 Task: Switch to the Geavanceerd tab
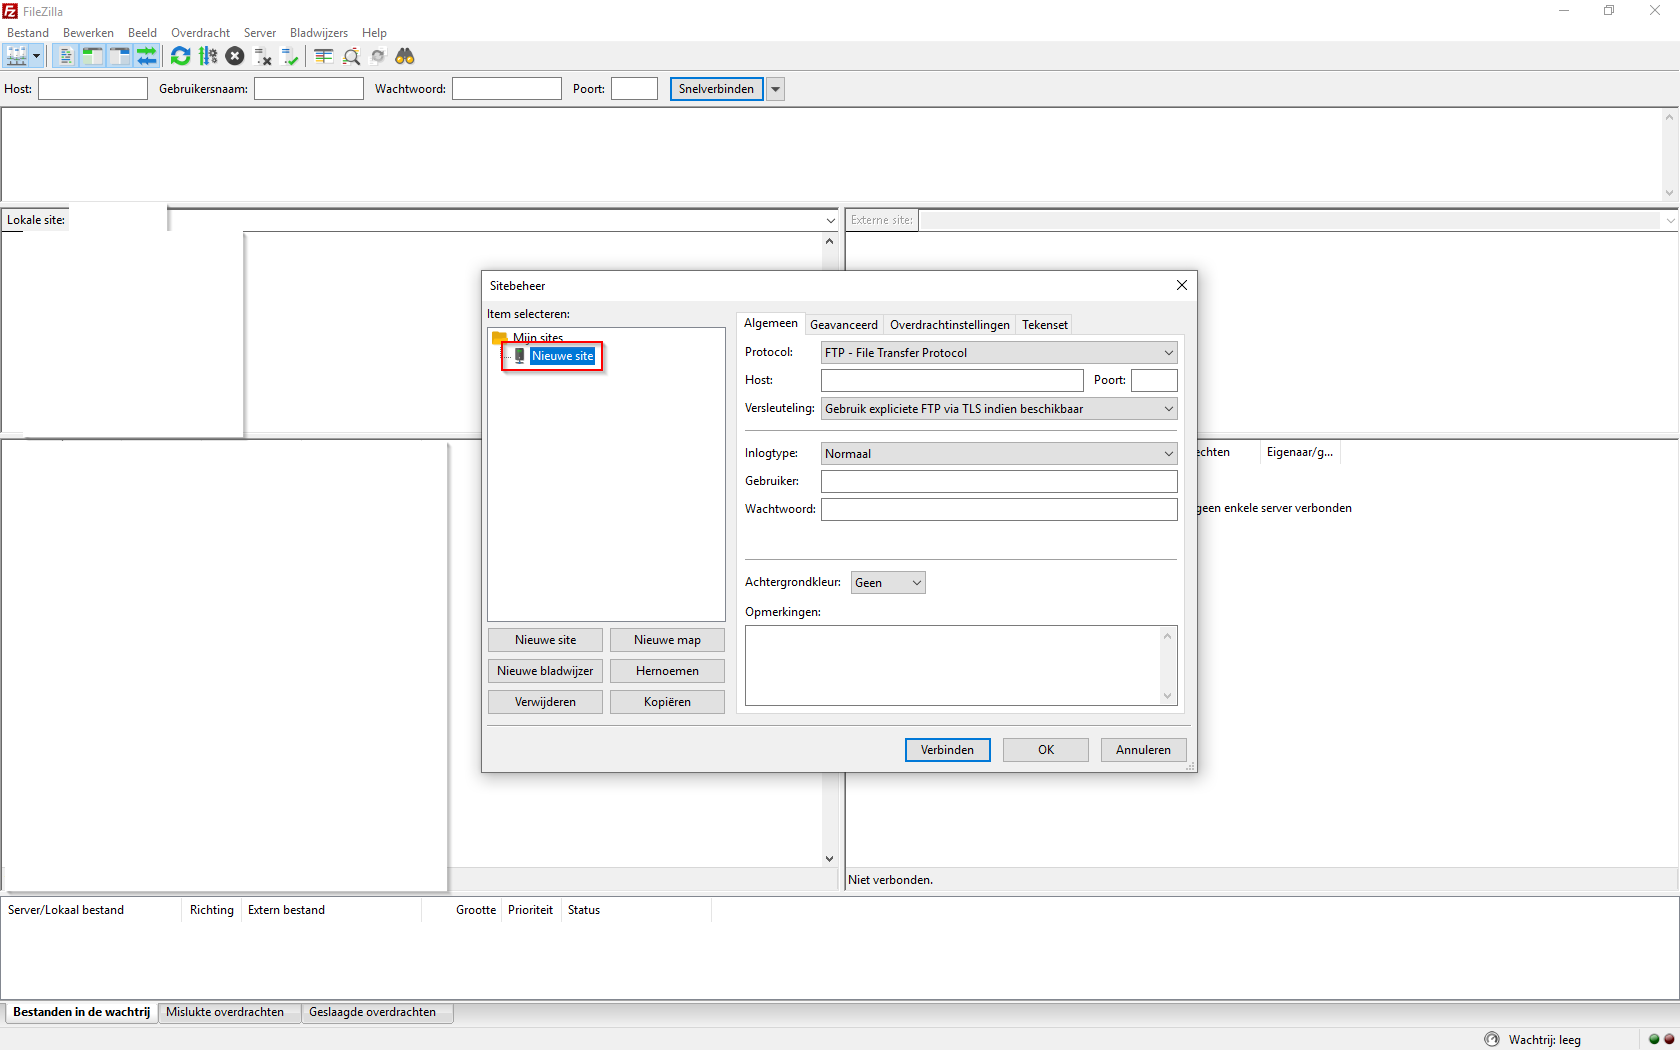pos(844,325)
